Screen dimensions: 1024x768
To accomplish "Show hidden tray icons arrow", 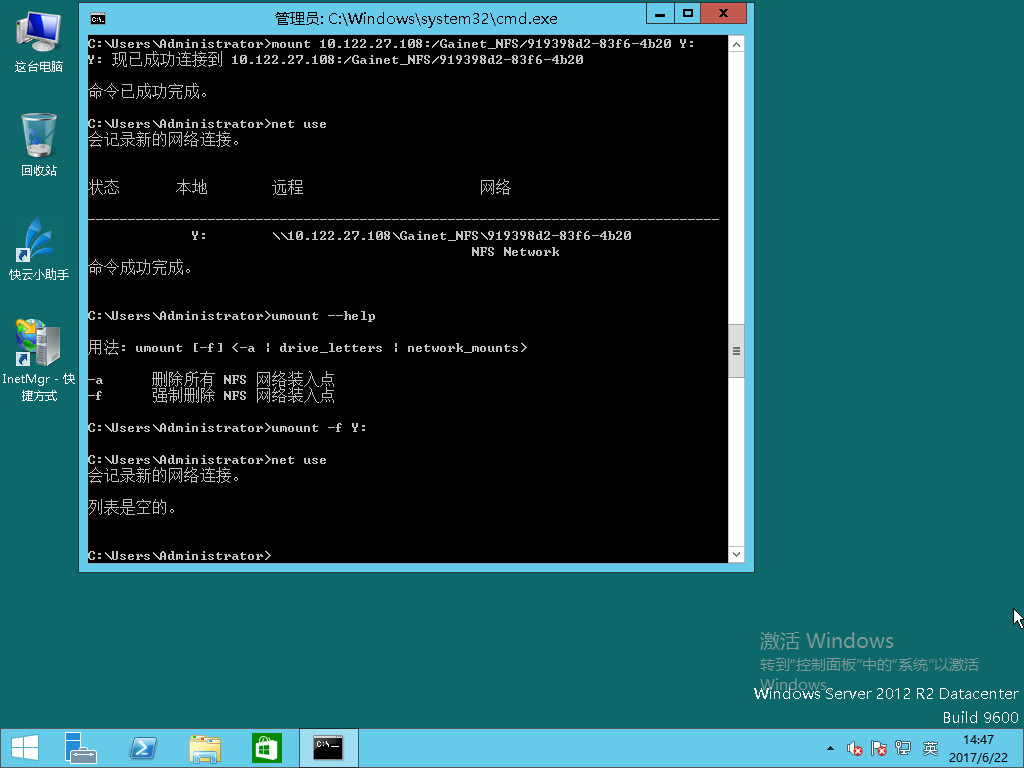I will click(x=830, y=749).
